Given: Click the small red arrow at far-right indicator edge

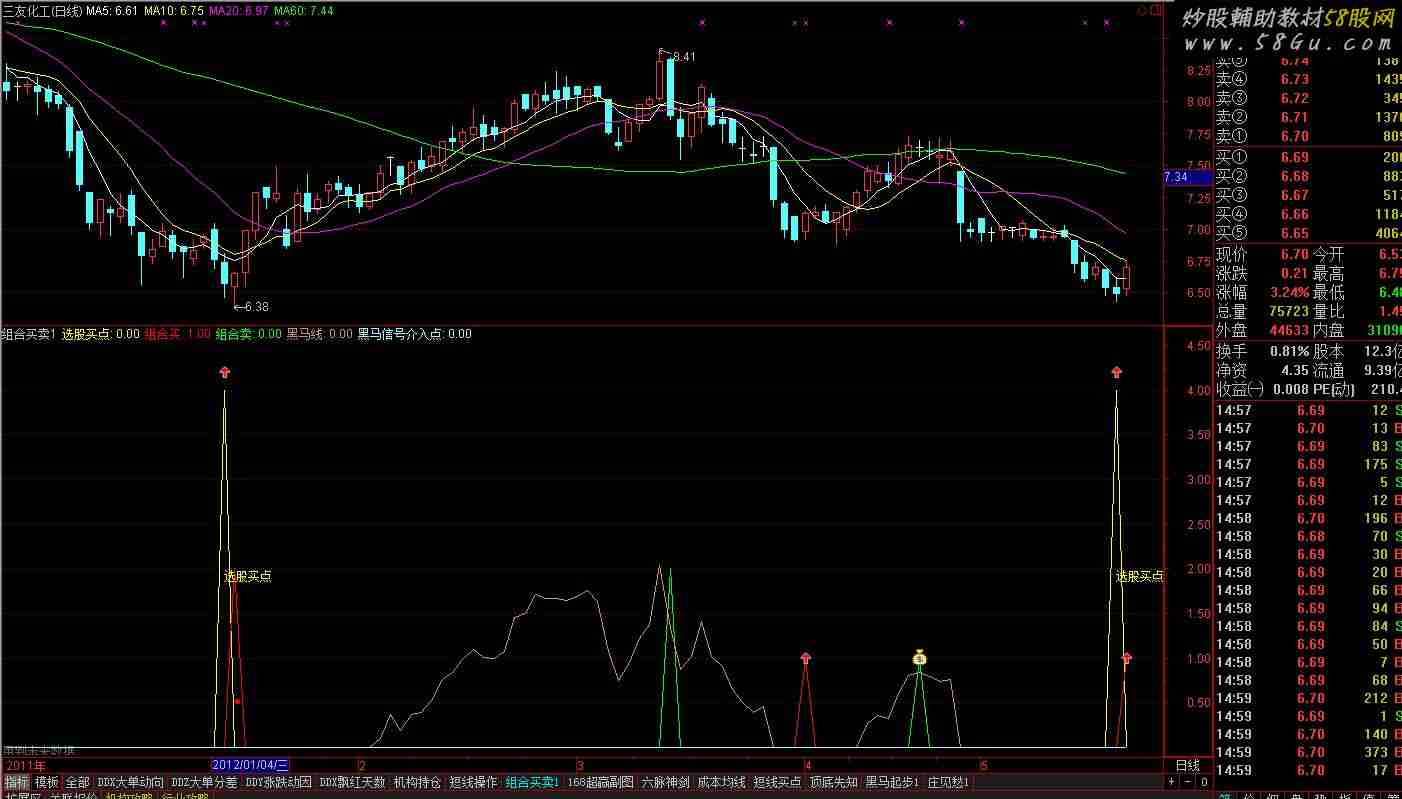Looking at the screenshot, I should [x=1127, y=657].
